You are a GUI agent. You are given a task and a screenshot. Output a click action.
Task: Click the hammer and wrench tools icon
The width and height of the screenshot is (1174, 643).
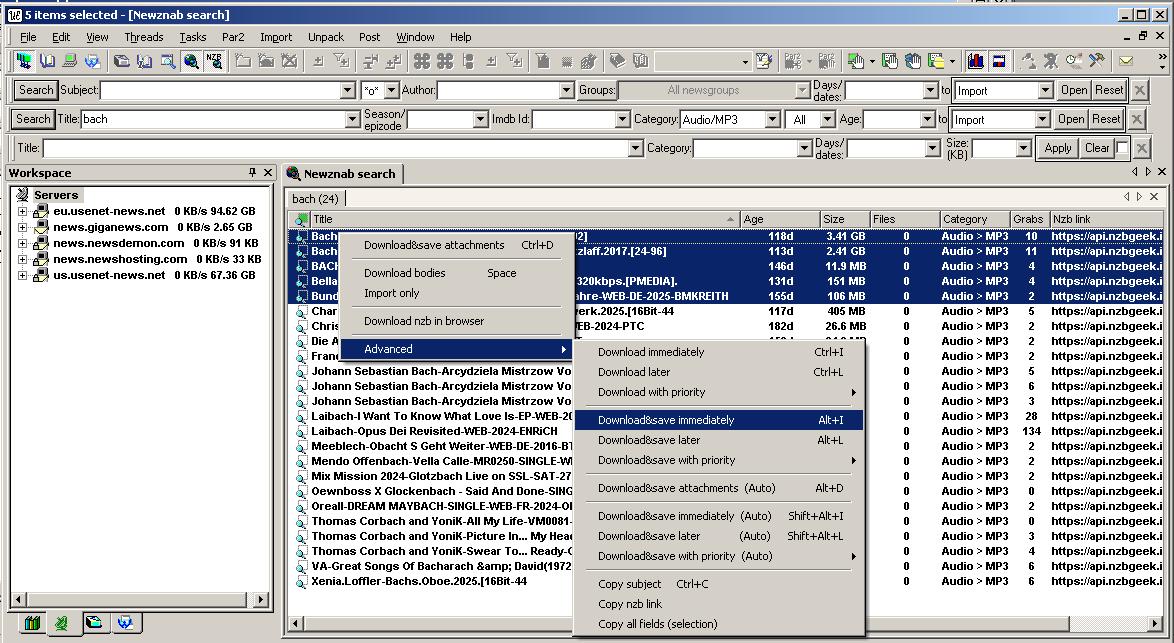(x=1097, y=61)
